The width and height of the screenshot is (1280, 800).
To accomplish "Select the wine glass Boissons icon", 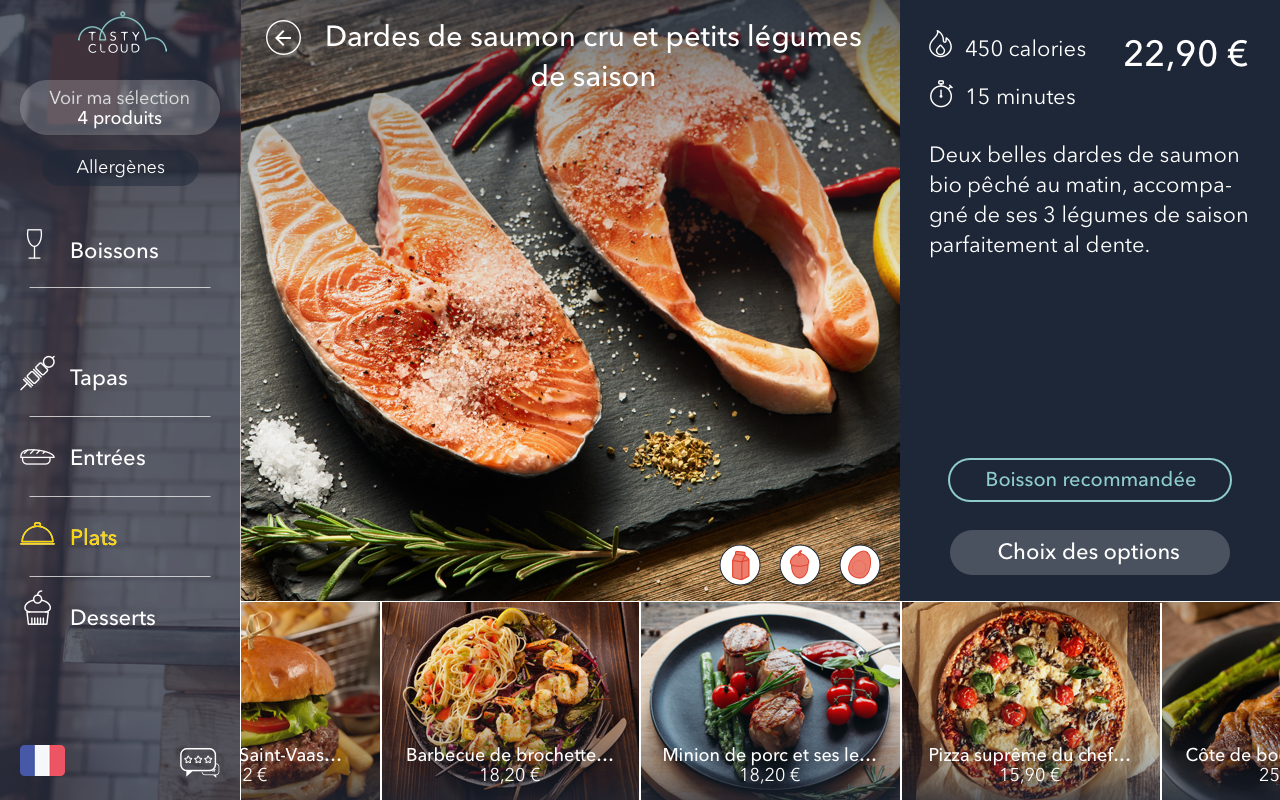I will pyautogui.click(x=35, y=245).
